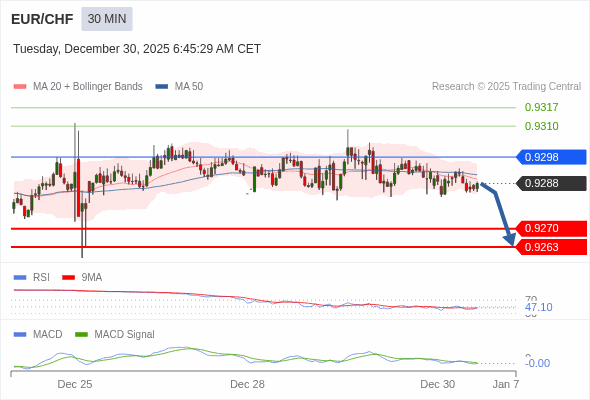Click the black 0.9288 current price tag
This screenshot has height=400, width=590.
551,183
